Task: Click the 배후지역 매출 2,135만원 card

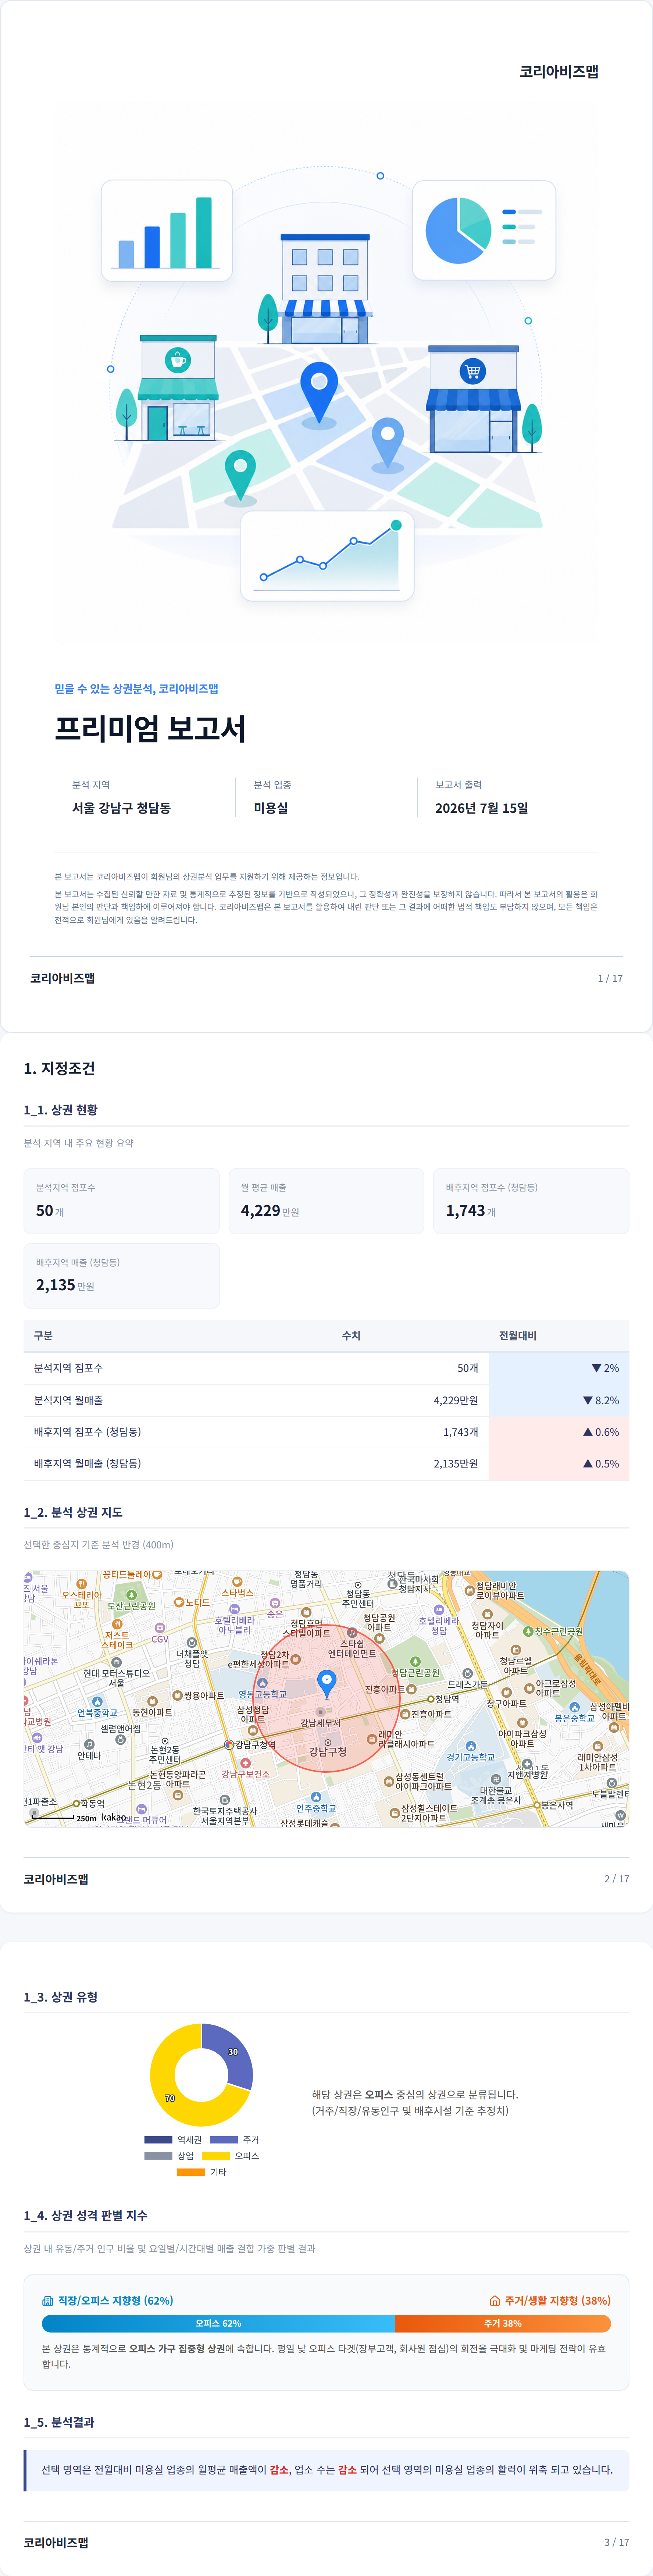Action: (121, 1275)
